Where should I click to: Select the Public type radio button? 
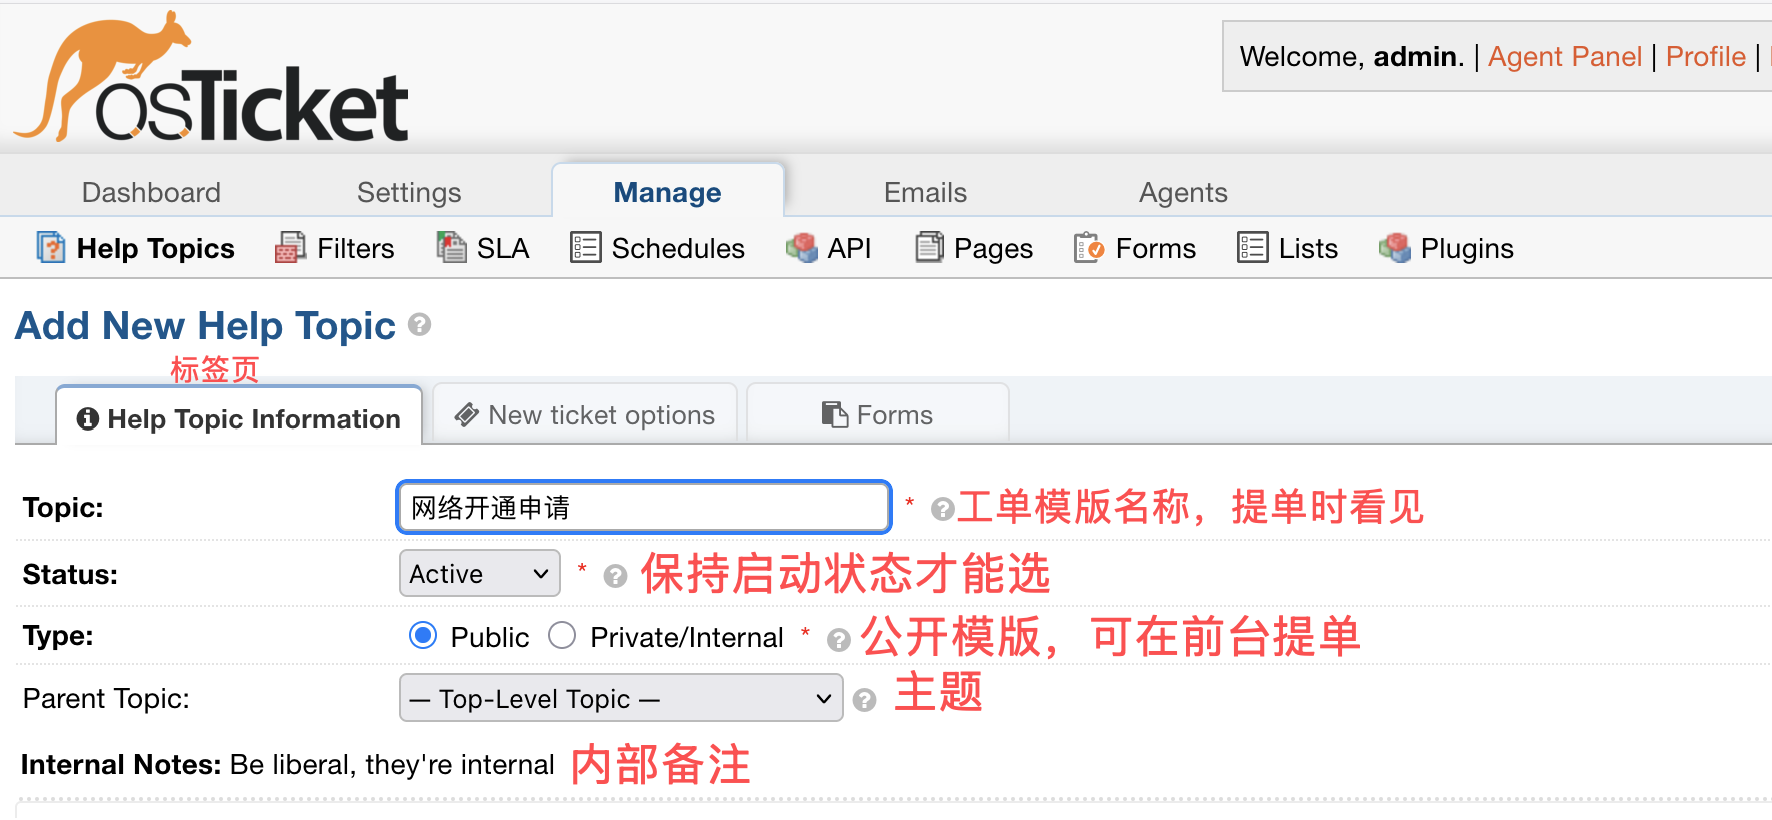click(423, 636)
